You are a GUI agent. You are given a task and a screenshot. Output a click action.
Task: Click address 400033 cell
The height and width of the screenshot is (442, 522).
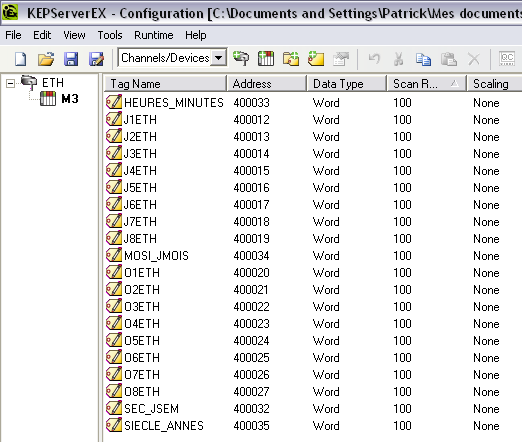point(251,103)
